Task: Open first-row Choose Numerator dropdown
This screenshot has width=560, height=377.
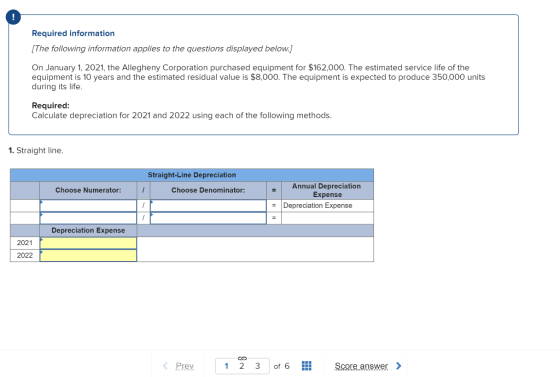Action: pos(88,205)
